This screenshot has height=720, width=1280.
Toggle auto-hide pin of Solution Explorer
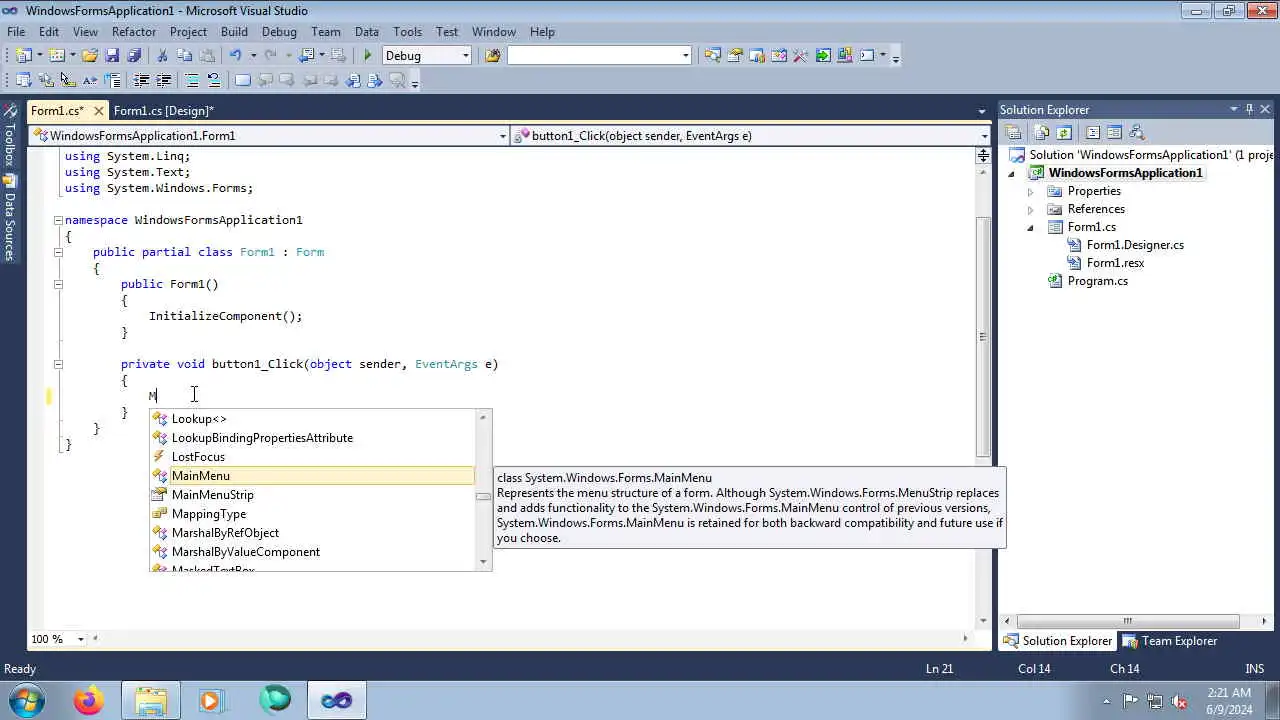[1249, 110]
